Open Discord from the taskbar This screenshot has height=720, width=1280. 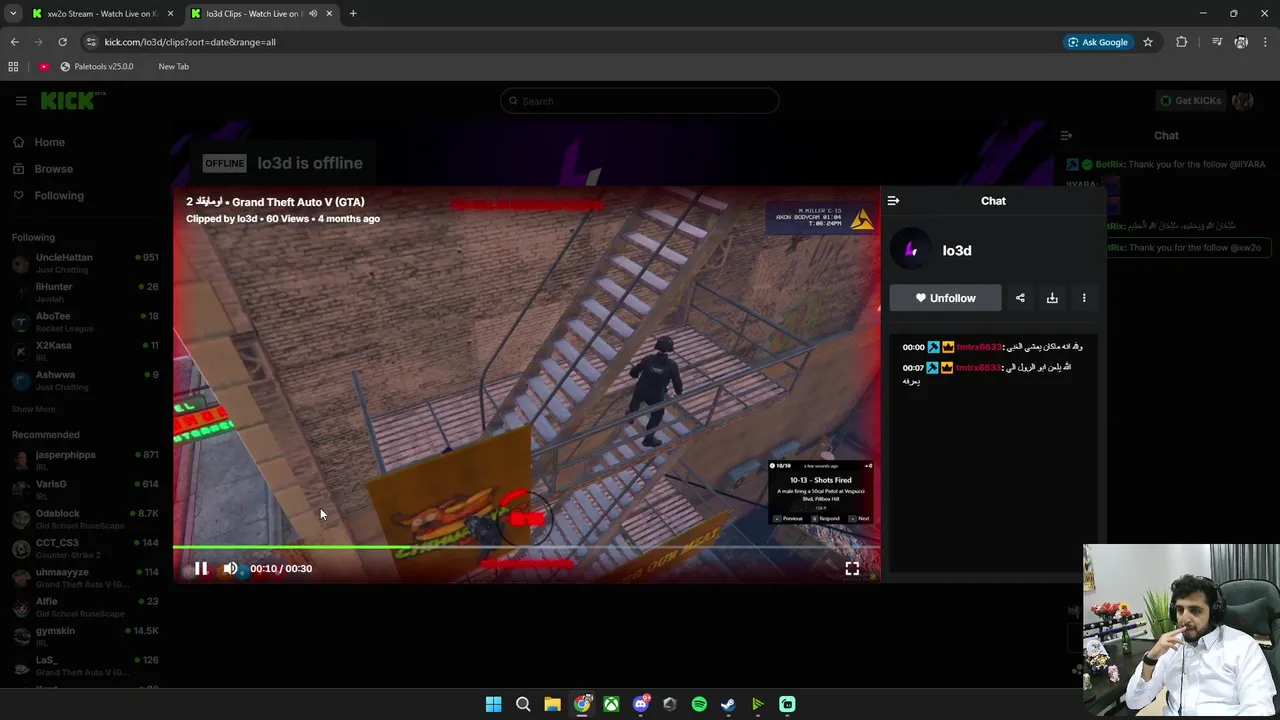[x=641, y=704]
